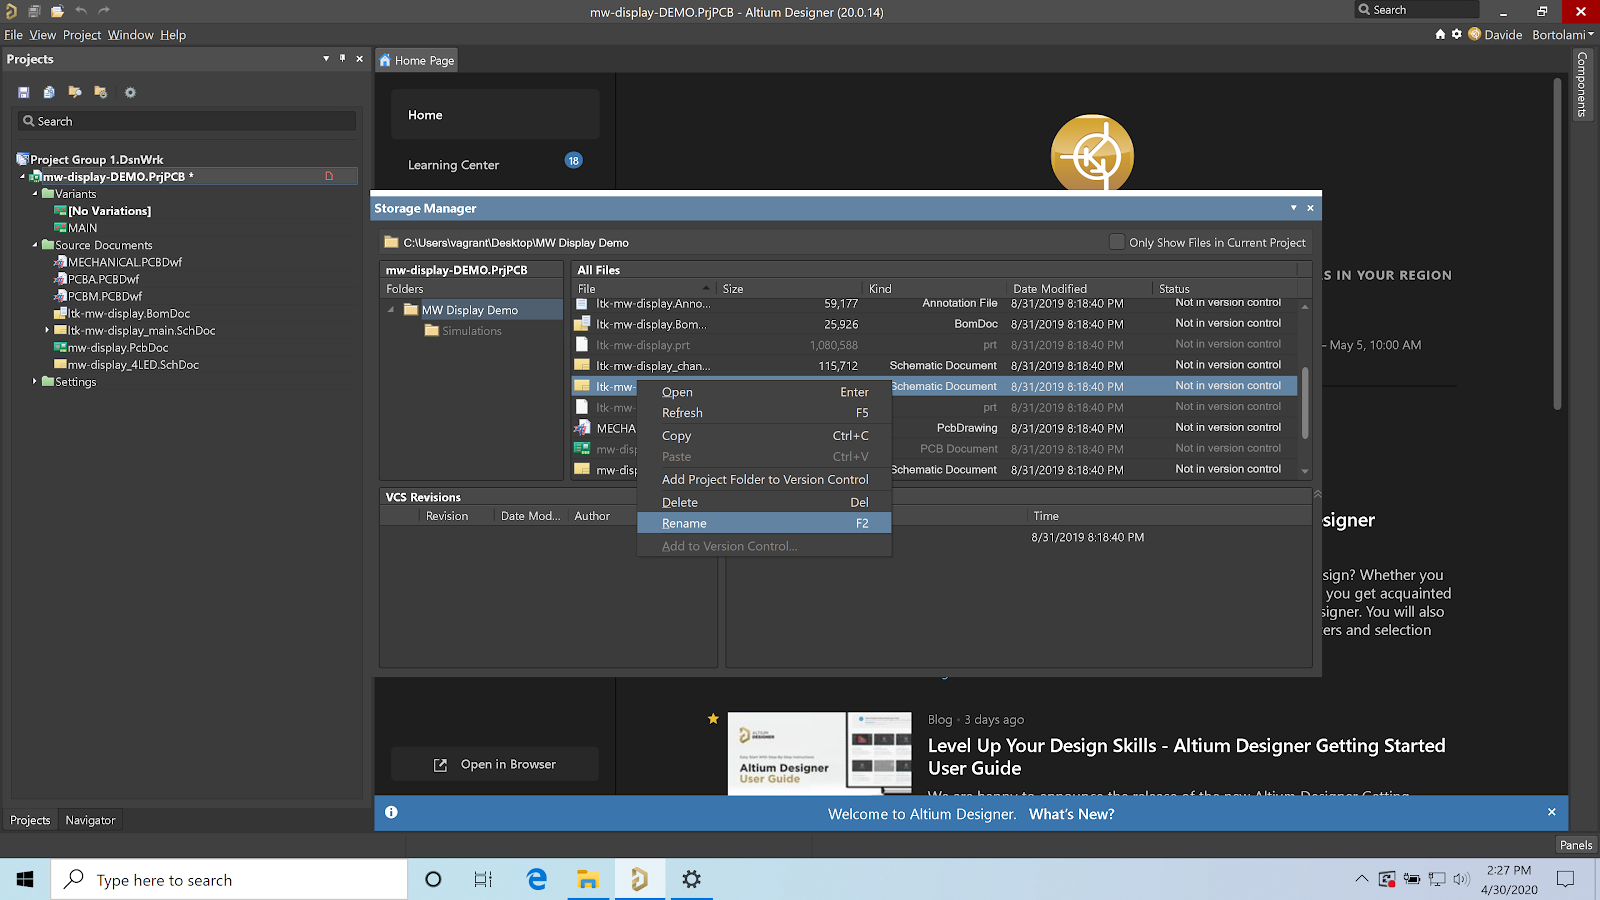Viewport: 1600px width, 900px height.
Task: Pin the Projects panel
Action: tap(342, 58)
